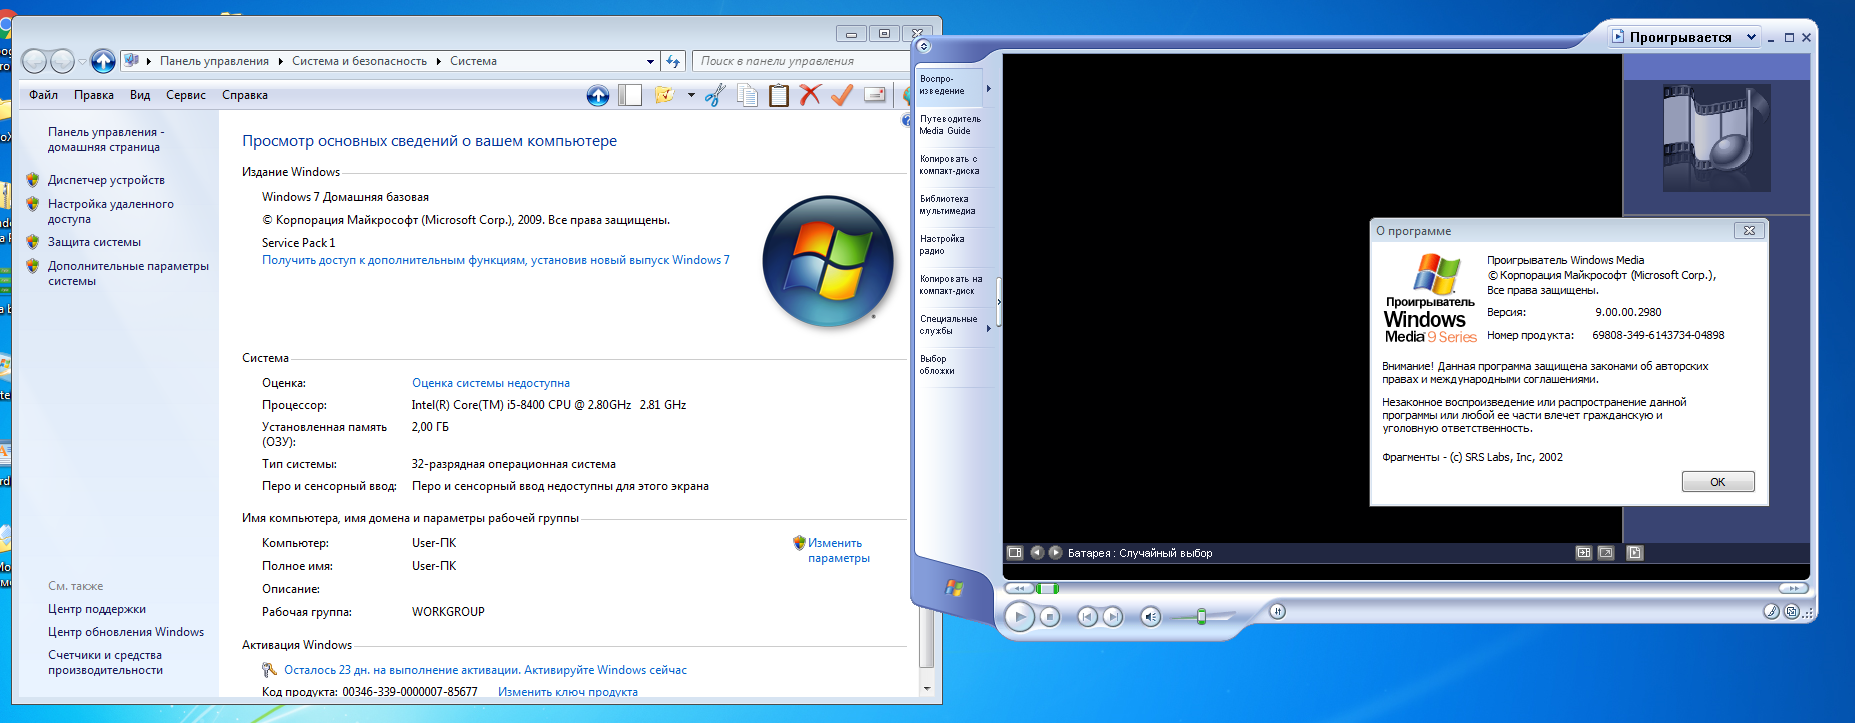Click the orange checkmark toolbar icon
Screen dimensions: 1855x723
[x=842, y=95]
